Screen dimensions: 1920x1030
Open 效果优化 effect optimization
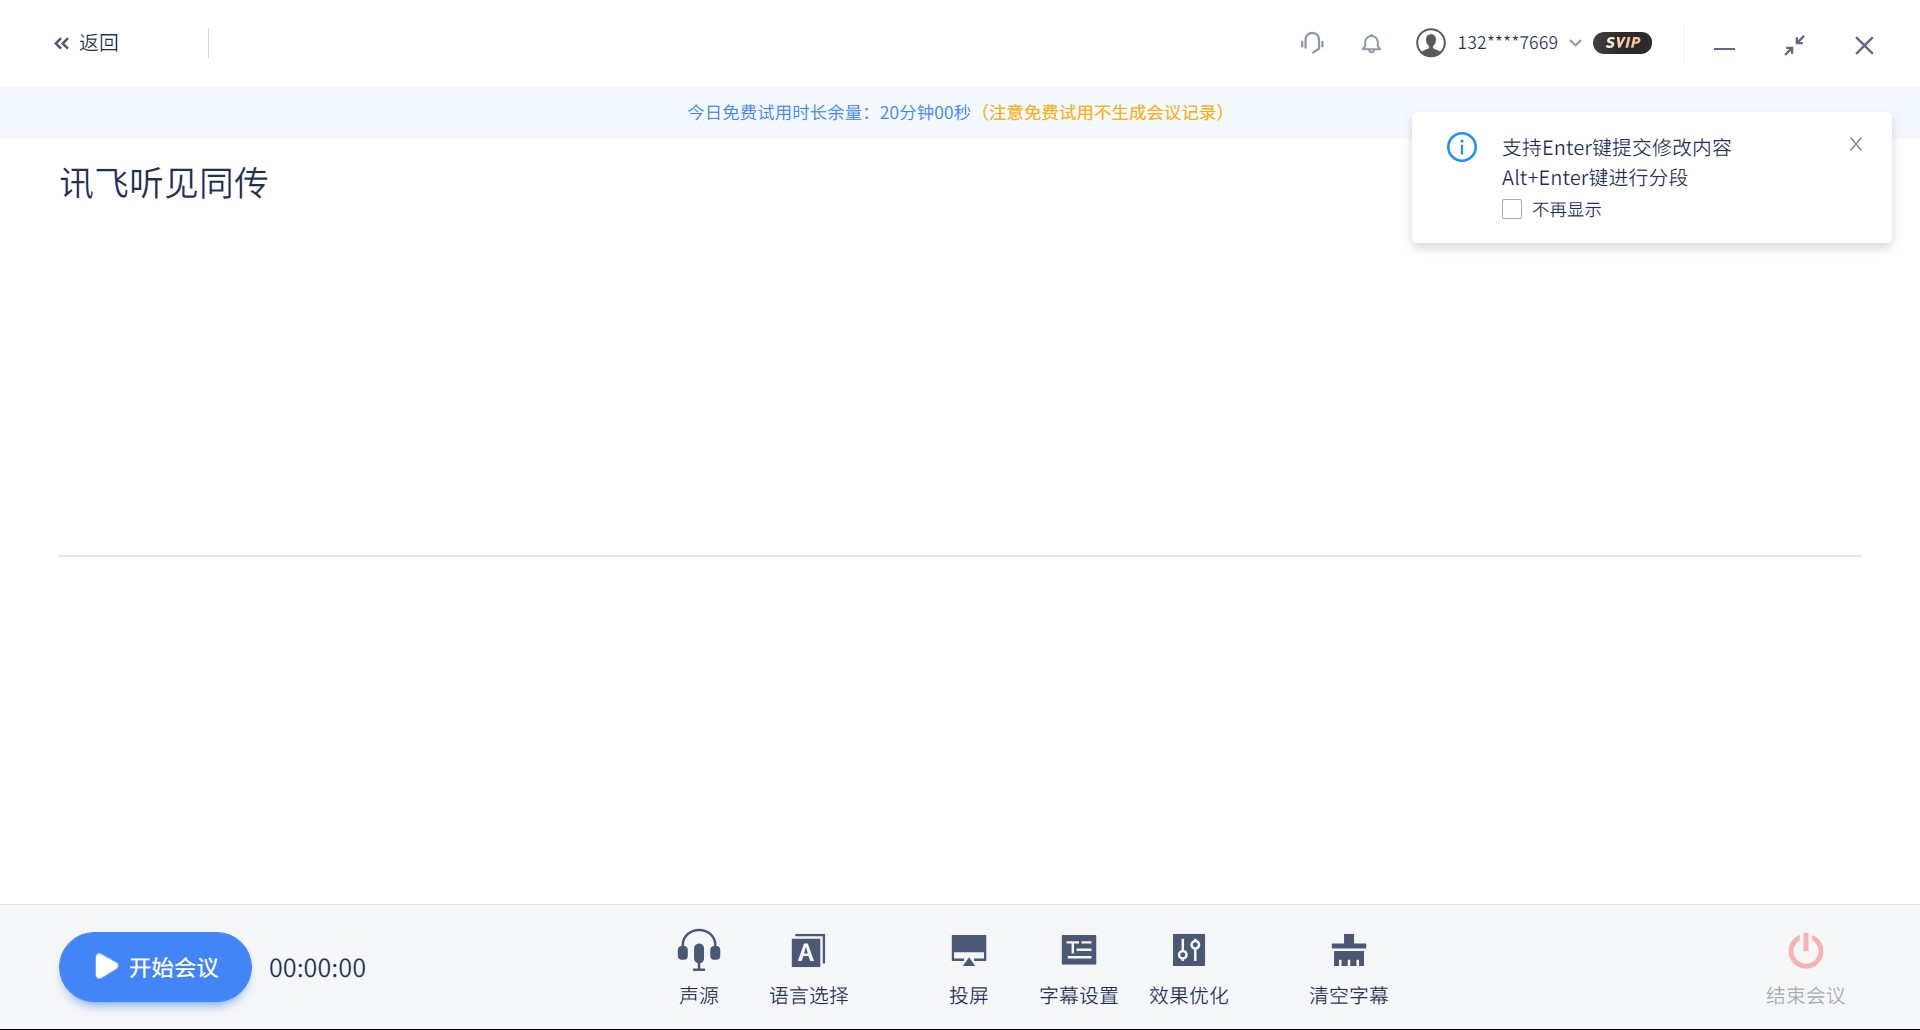tap(1189, 967)
